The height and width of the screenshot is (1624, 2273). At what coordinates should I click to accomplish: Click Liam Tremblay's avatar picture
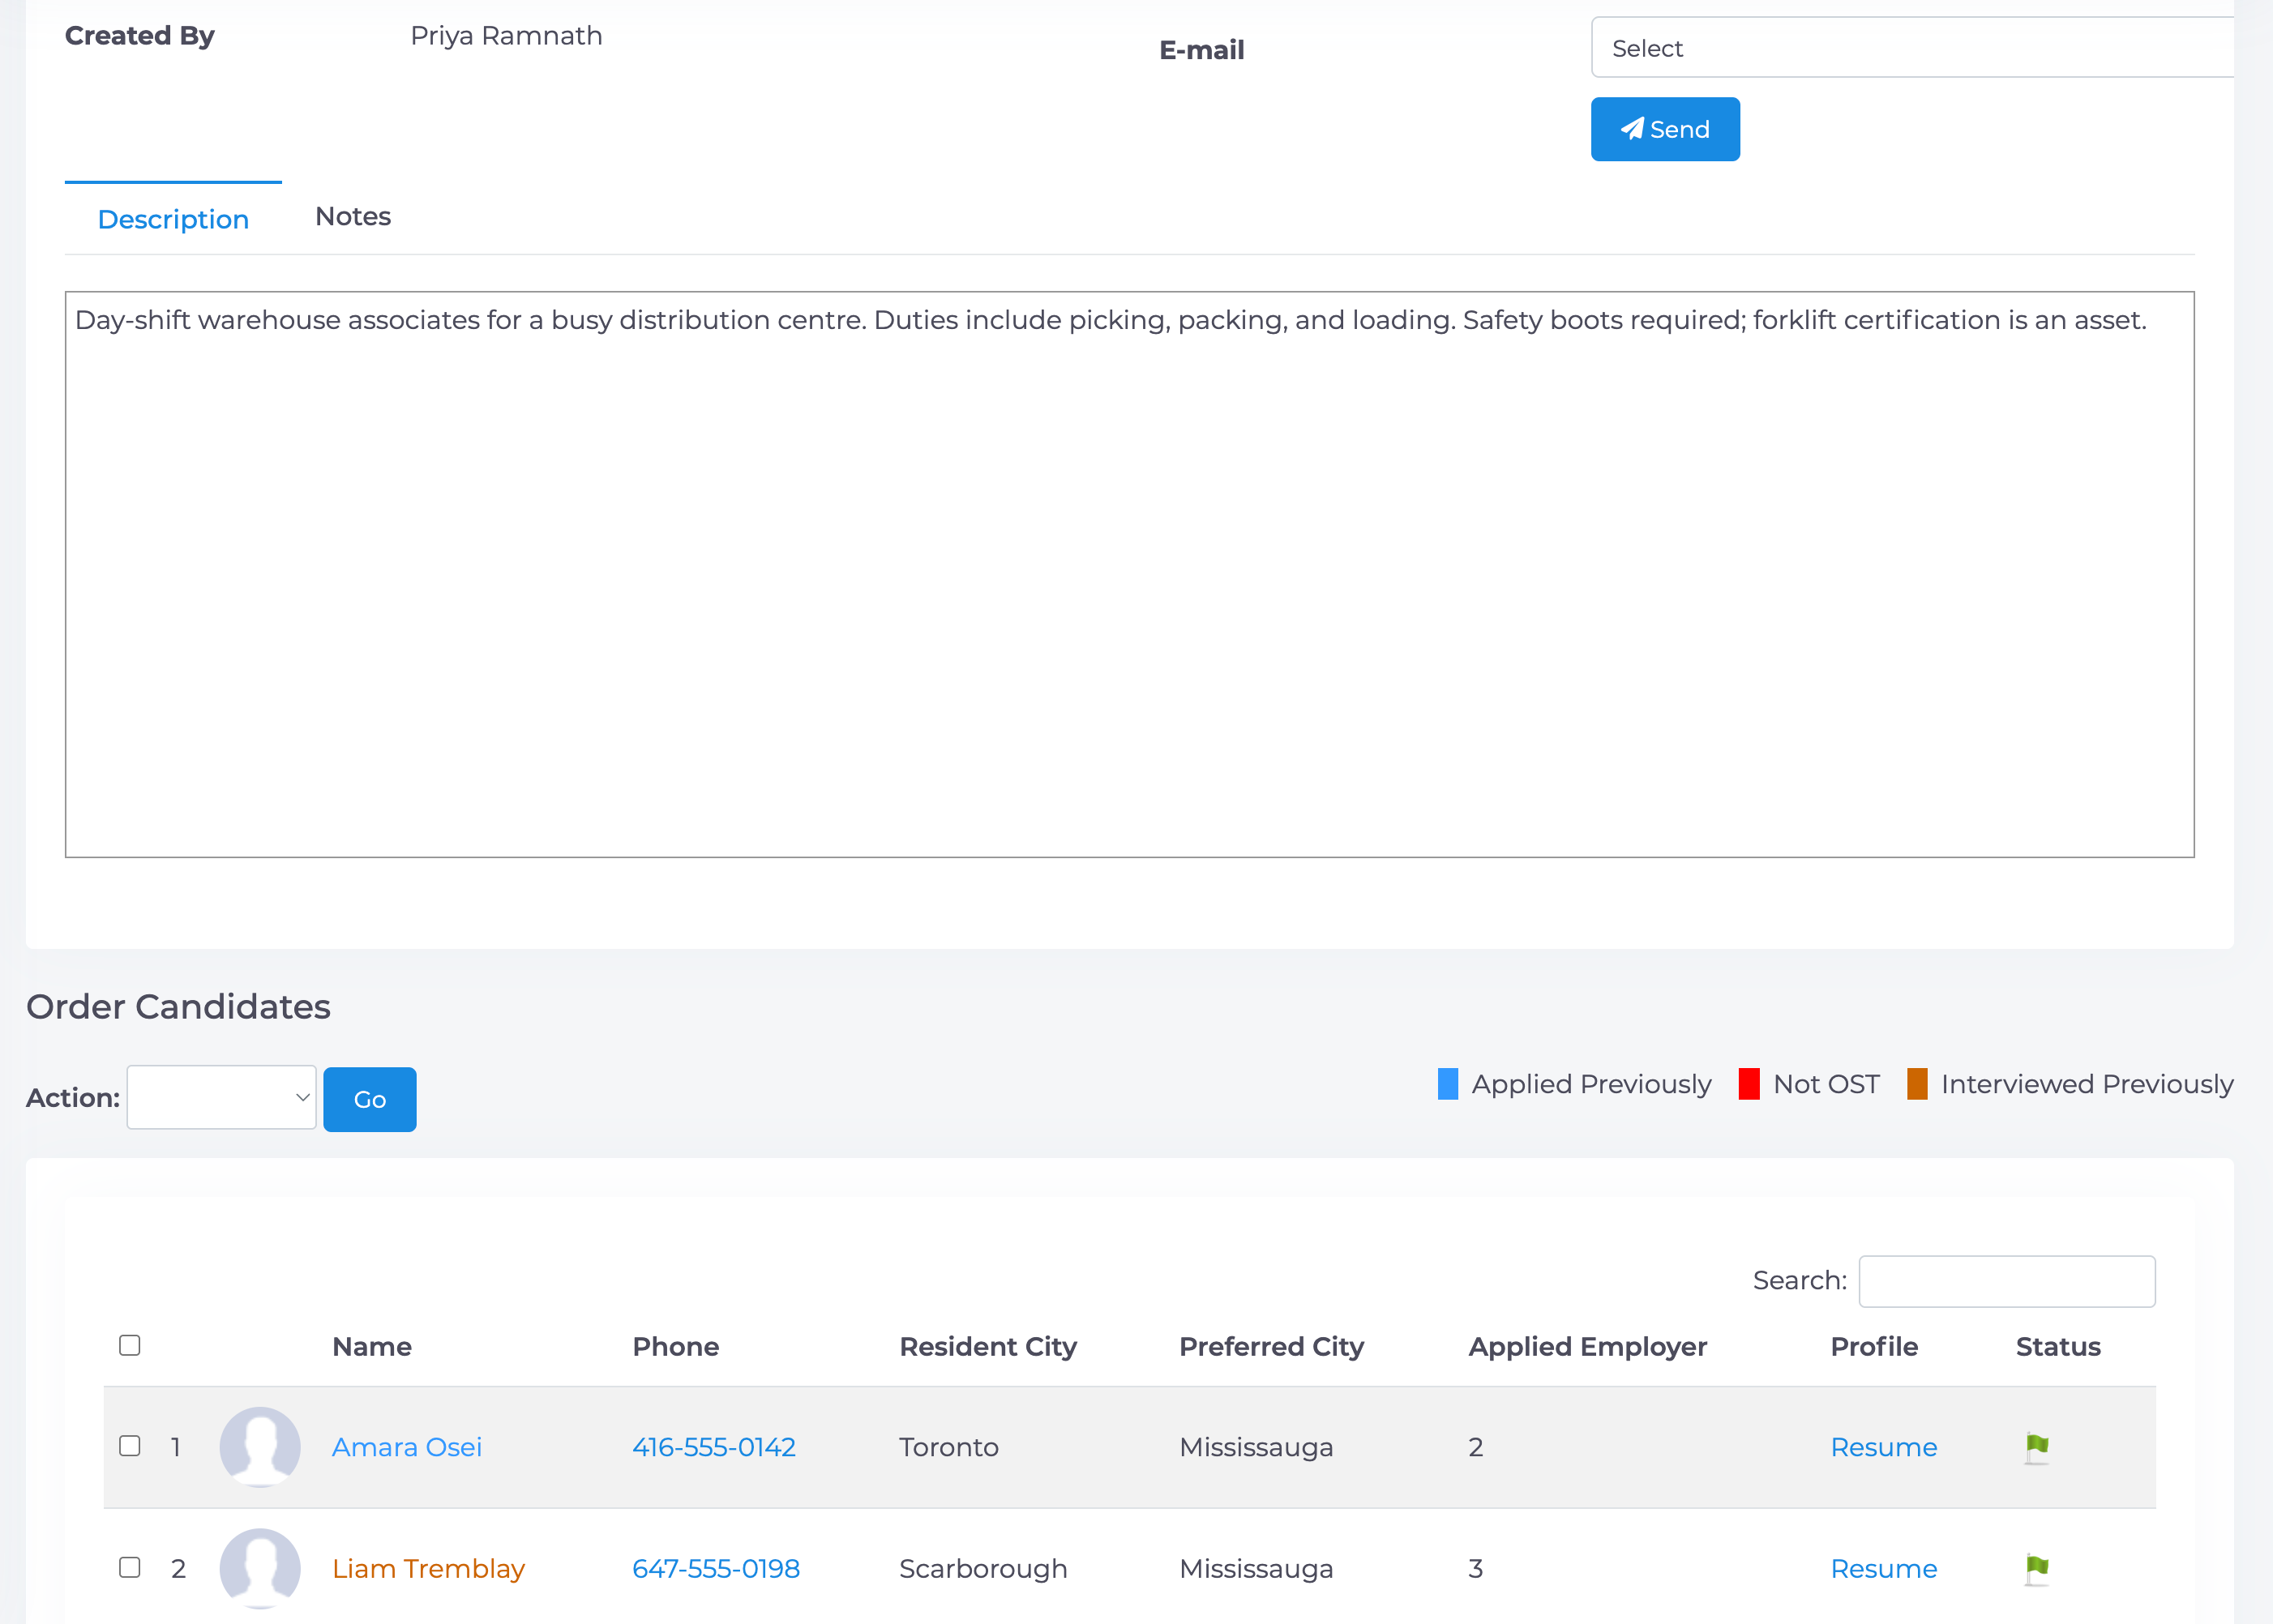[260, 1568]
